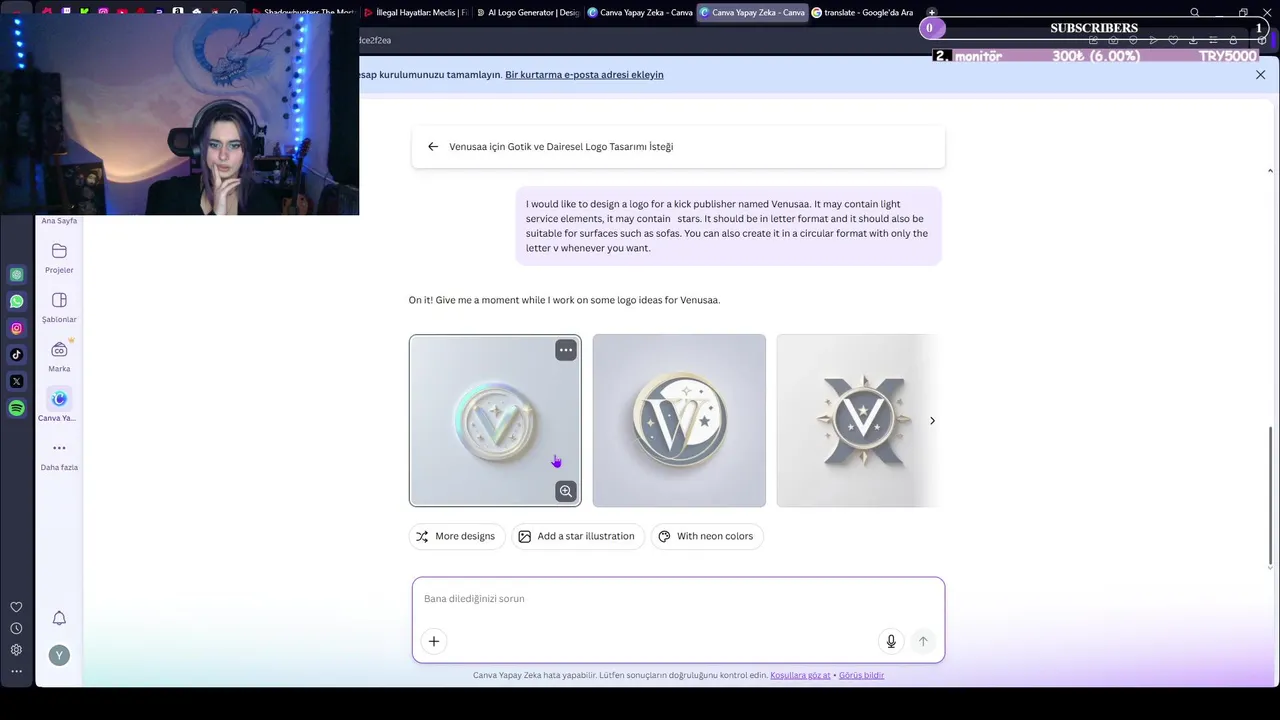The height and width of the screenshot is (720, 1280).
Task: Open more options on first logo design
Action: tap(566, 350)
